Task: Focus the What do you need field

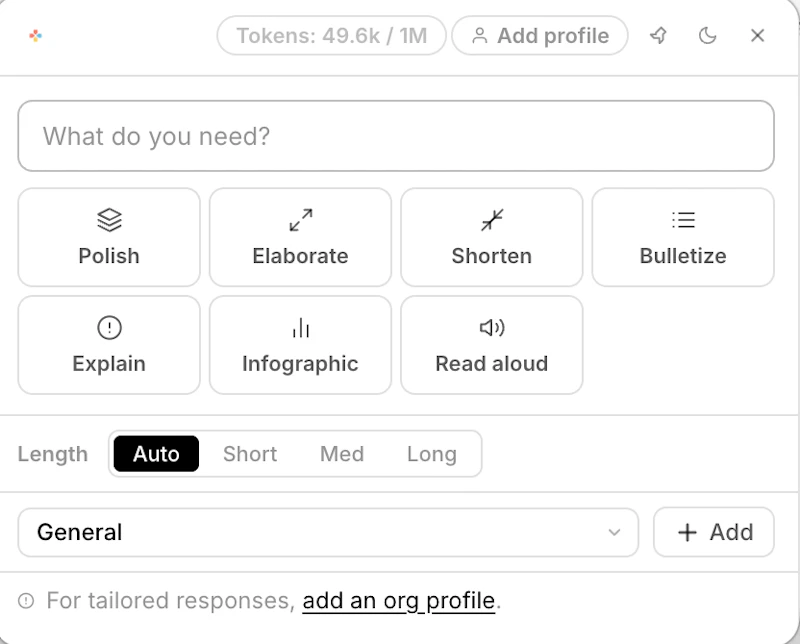Action: tap(396, 136)
